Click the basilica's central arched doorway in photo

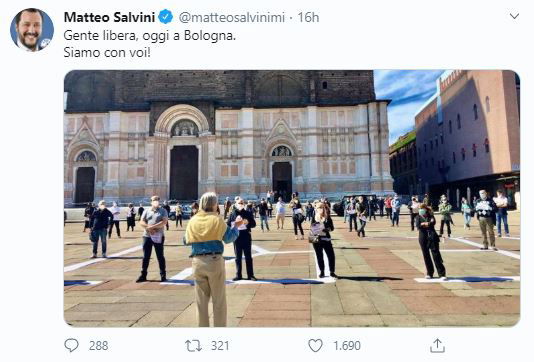click(x=184, y=173)
